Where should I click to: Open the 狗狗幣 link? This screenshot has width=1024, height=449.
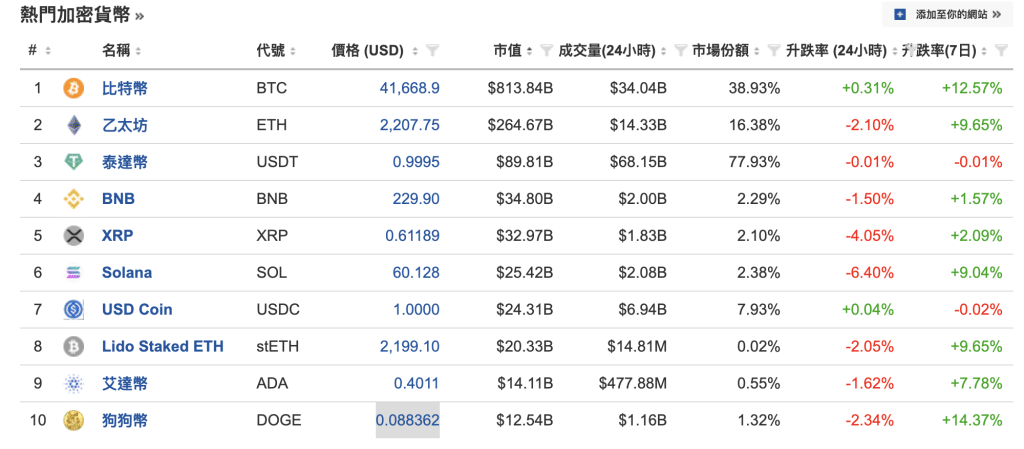coord(125,420)
